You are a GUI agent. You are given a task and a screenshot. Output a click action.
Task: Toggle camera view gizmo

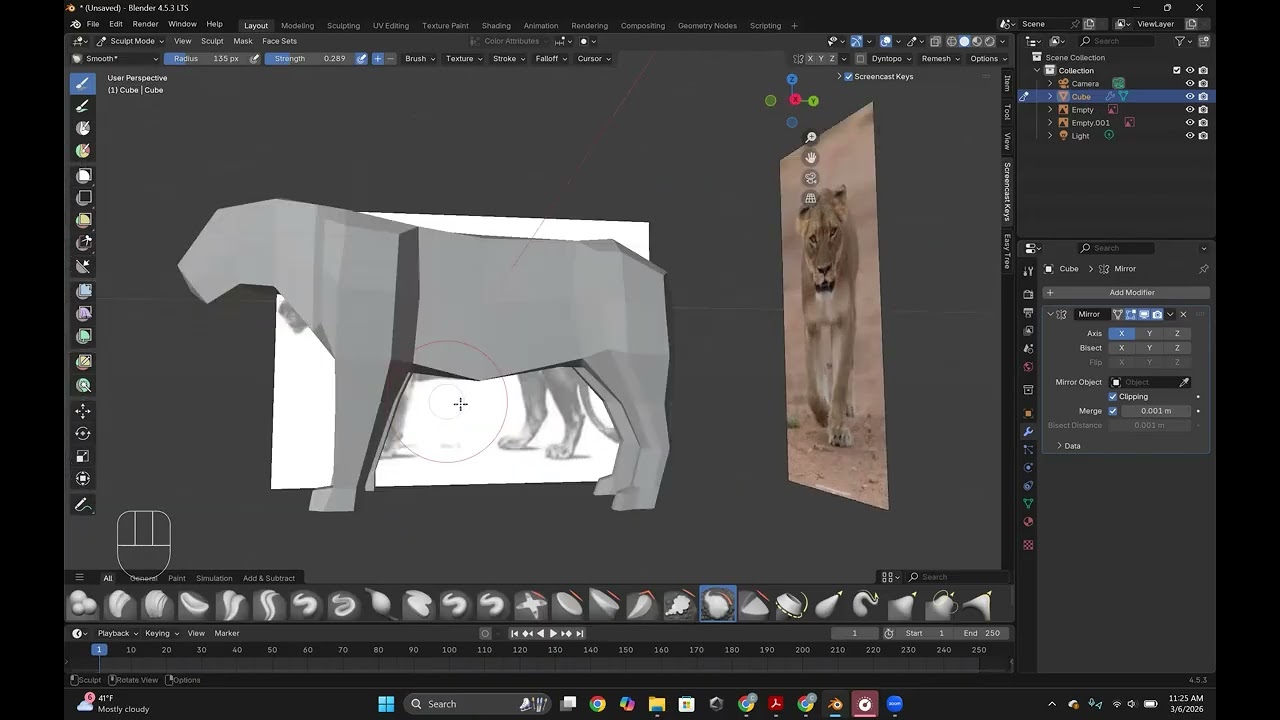[x=811, y=178]
